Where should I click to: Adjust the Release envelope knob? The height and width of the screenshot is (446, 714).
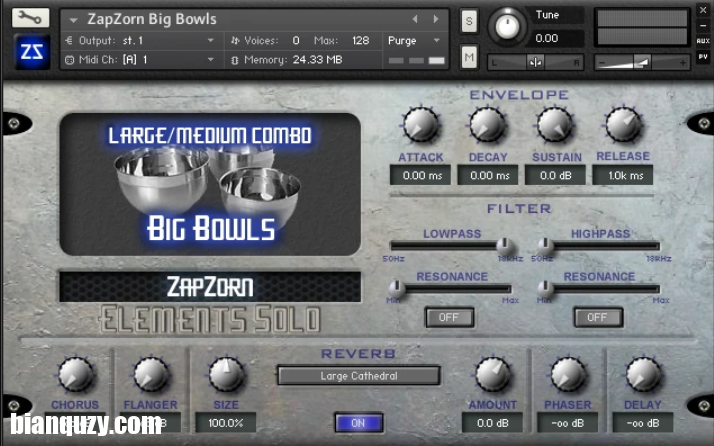tap(623, 124)
